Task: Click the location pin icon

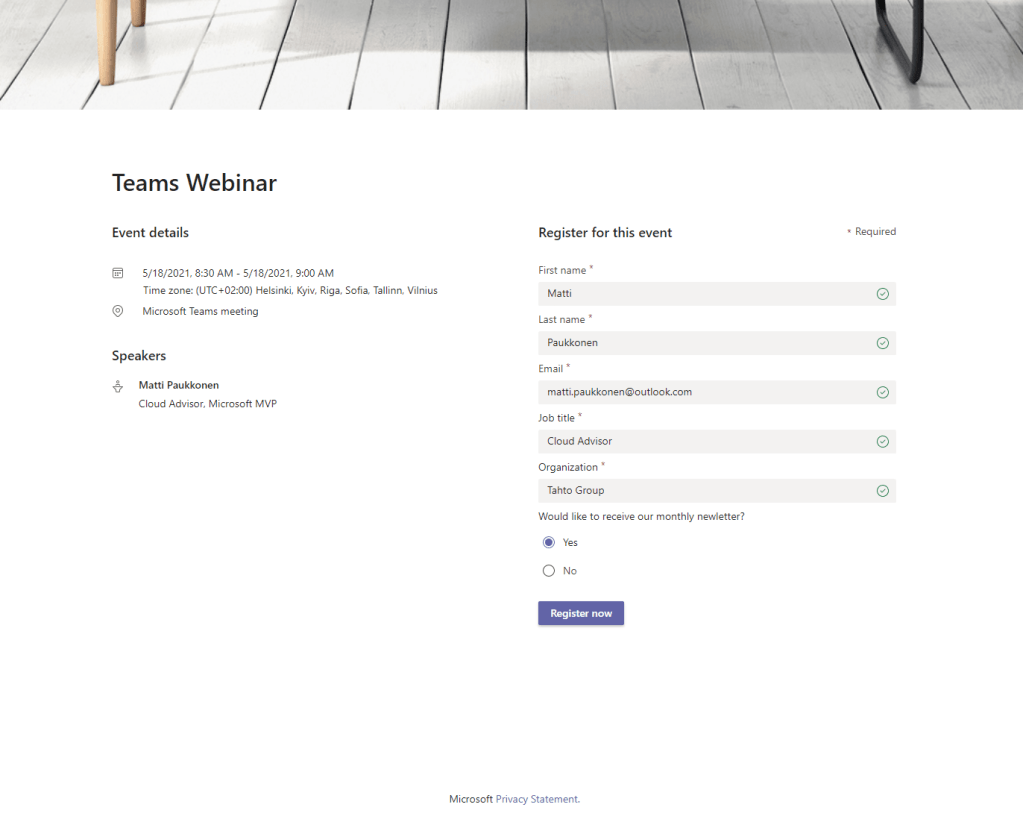Action: click(118, 311)
